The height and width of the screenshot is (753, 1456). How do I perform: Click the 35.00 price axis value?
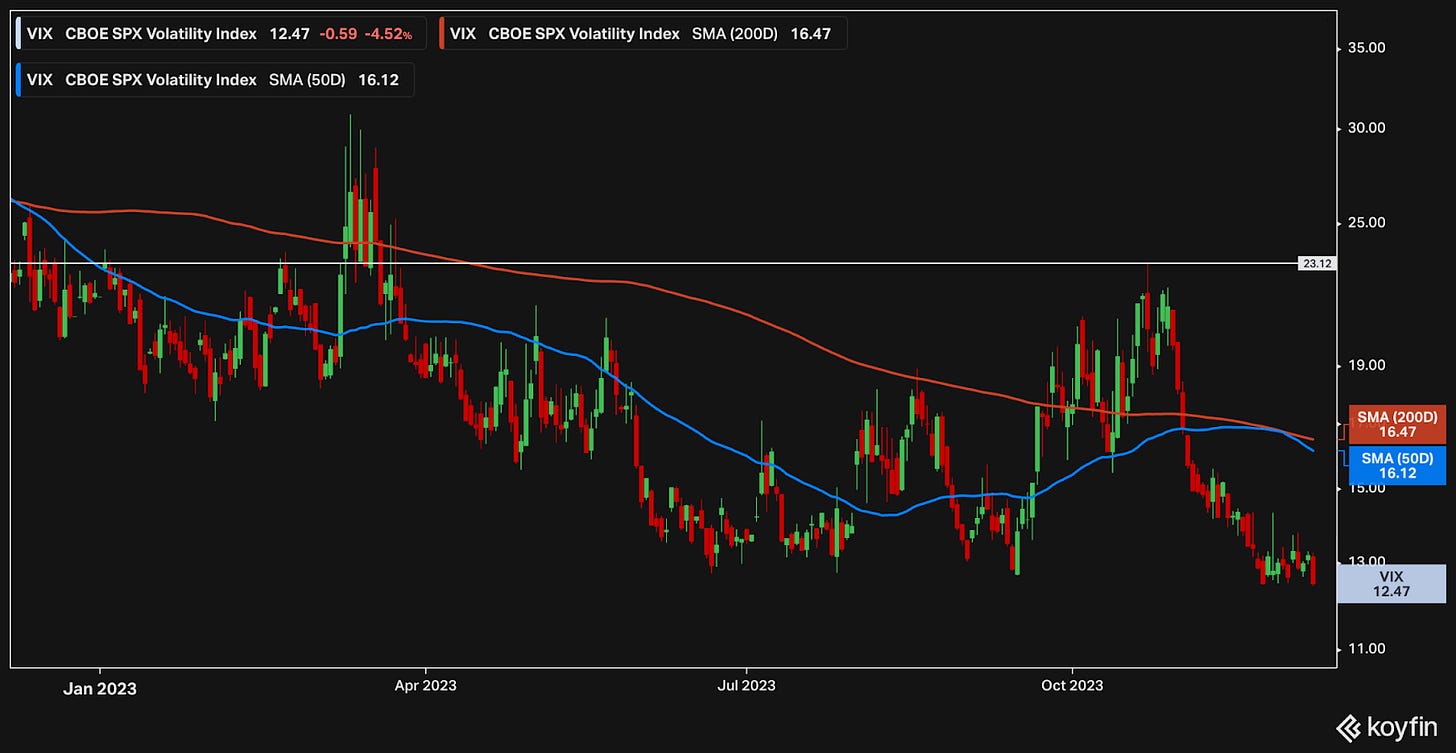(1368, 48)
